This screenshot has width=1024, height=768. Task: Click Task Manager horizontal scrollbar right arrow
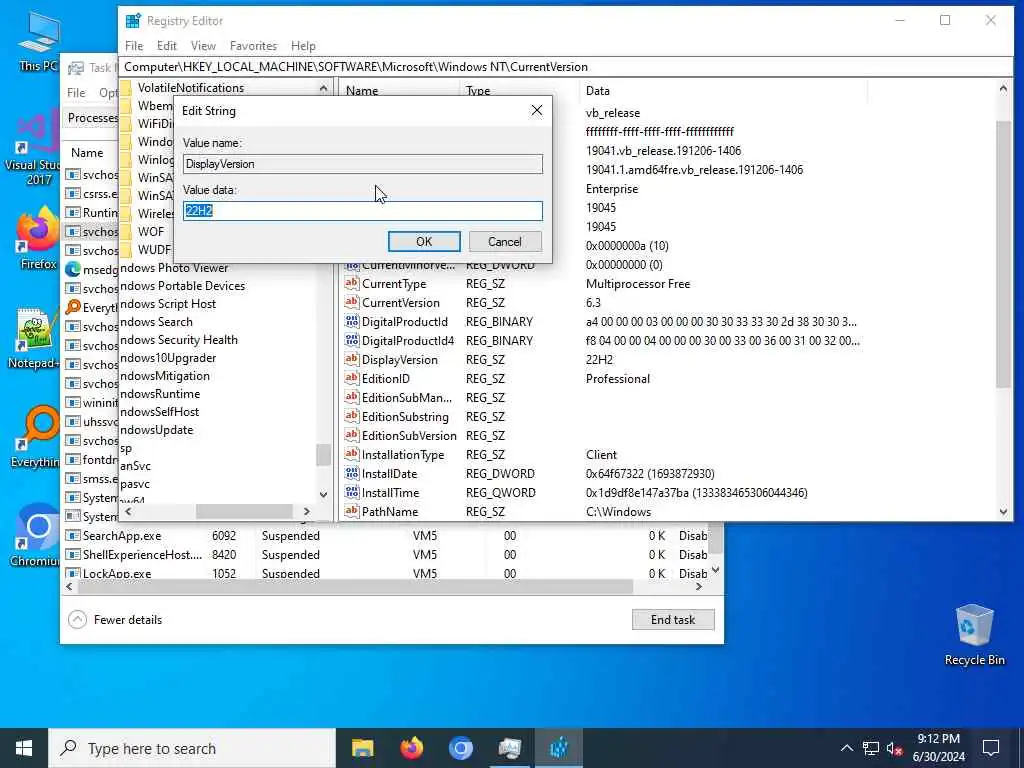pos(699,586)
